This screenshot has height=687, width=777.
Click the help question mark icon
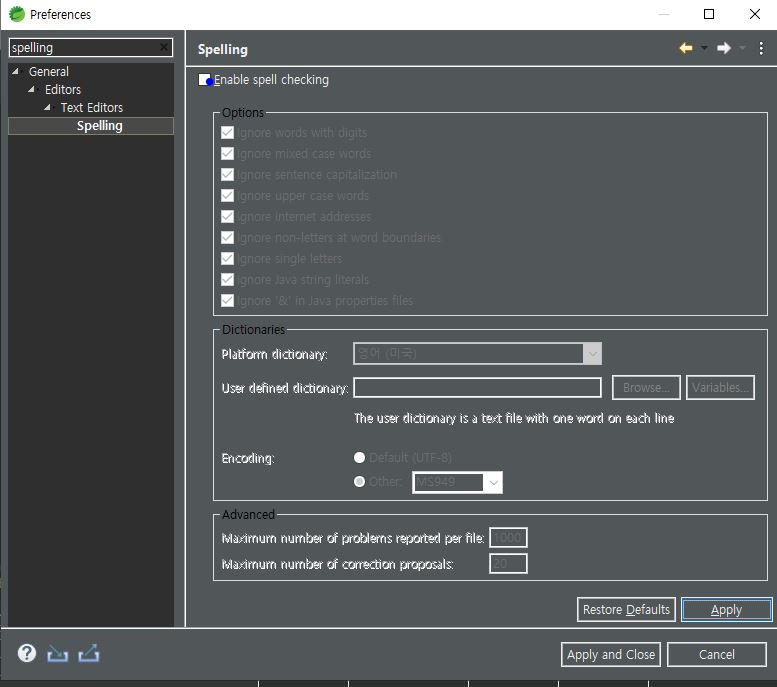(x=27, y=653)
